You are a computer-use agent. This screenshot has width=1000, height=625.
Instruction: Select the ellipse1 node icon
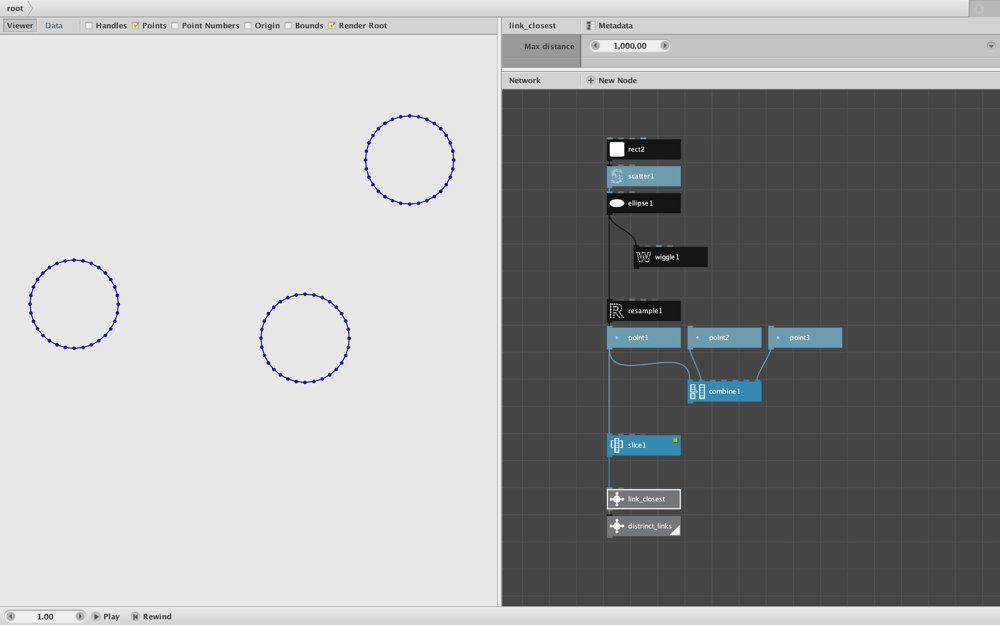tap(616, 203)
